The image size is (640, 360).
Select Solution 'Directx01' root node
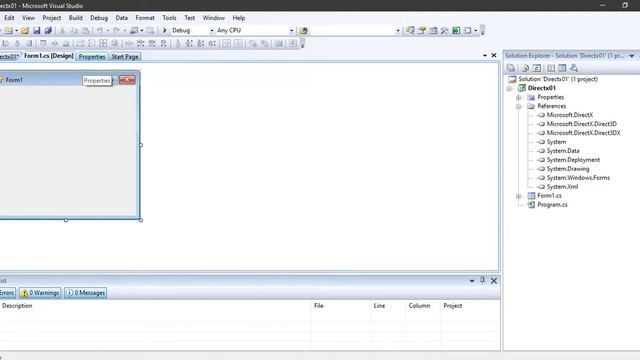(558, 79)
